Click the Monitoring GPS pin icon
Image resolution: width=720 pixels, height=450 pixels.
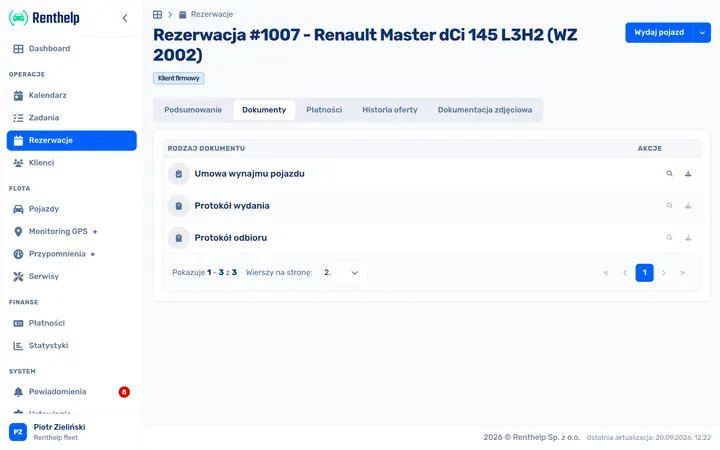pos(18,231)
